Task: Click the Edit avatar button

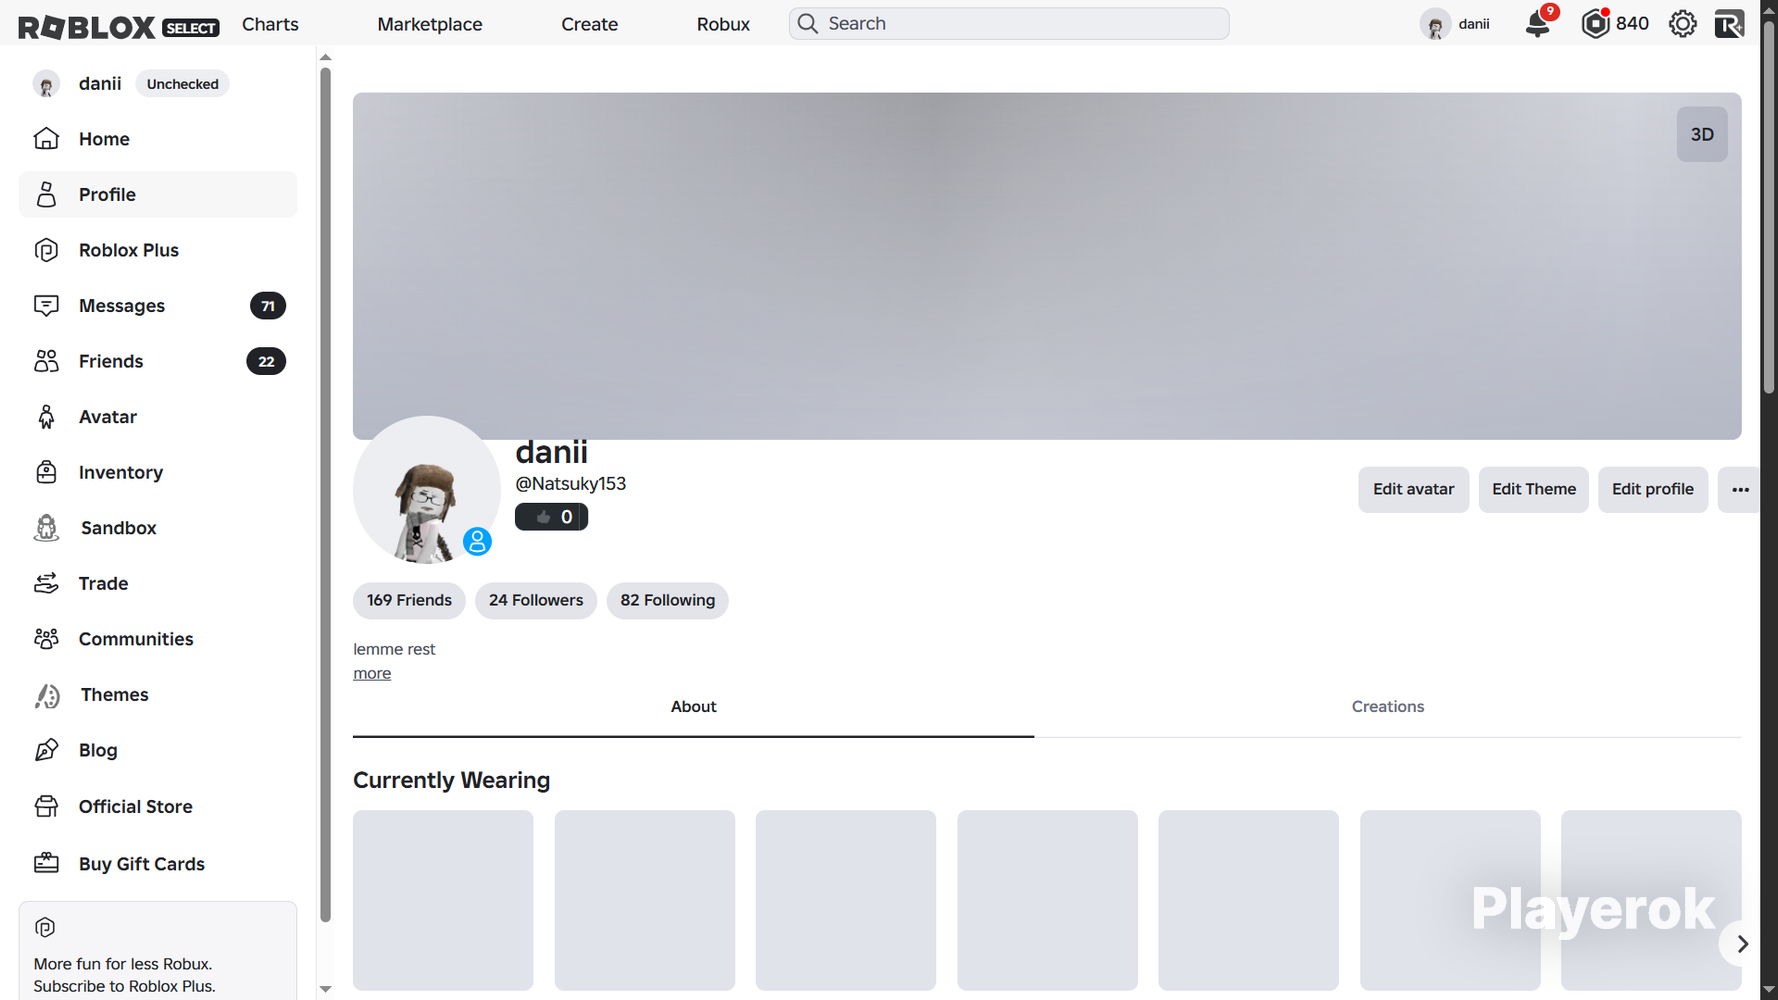Action: [x=1413, y=490]
